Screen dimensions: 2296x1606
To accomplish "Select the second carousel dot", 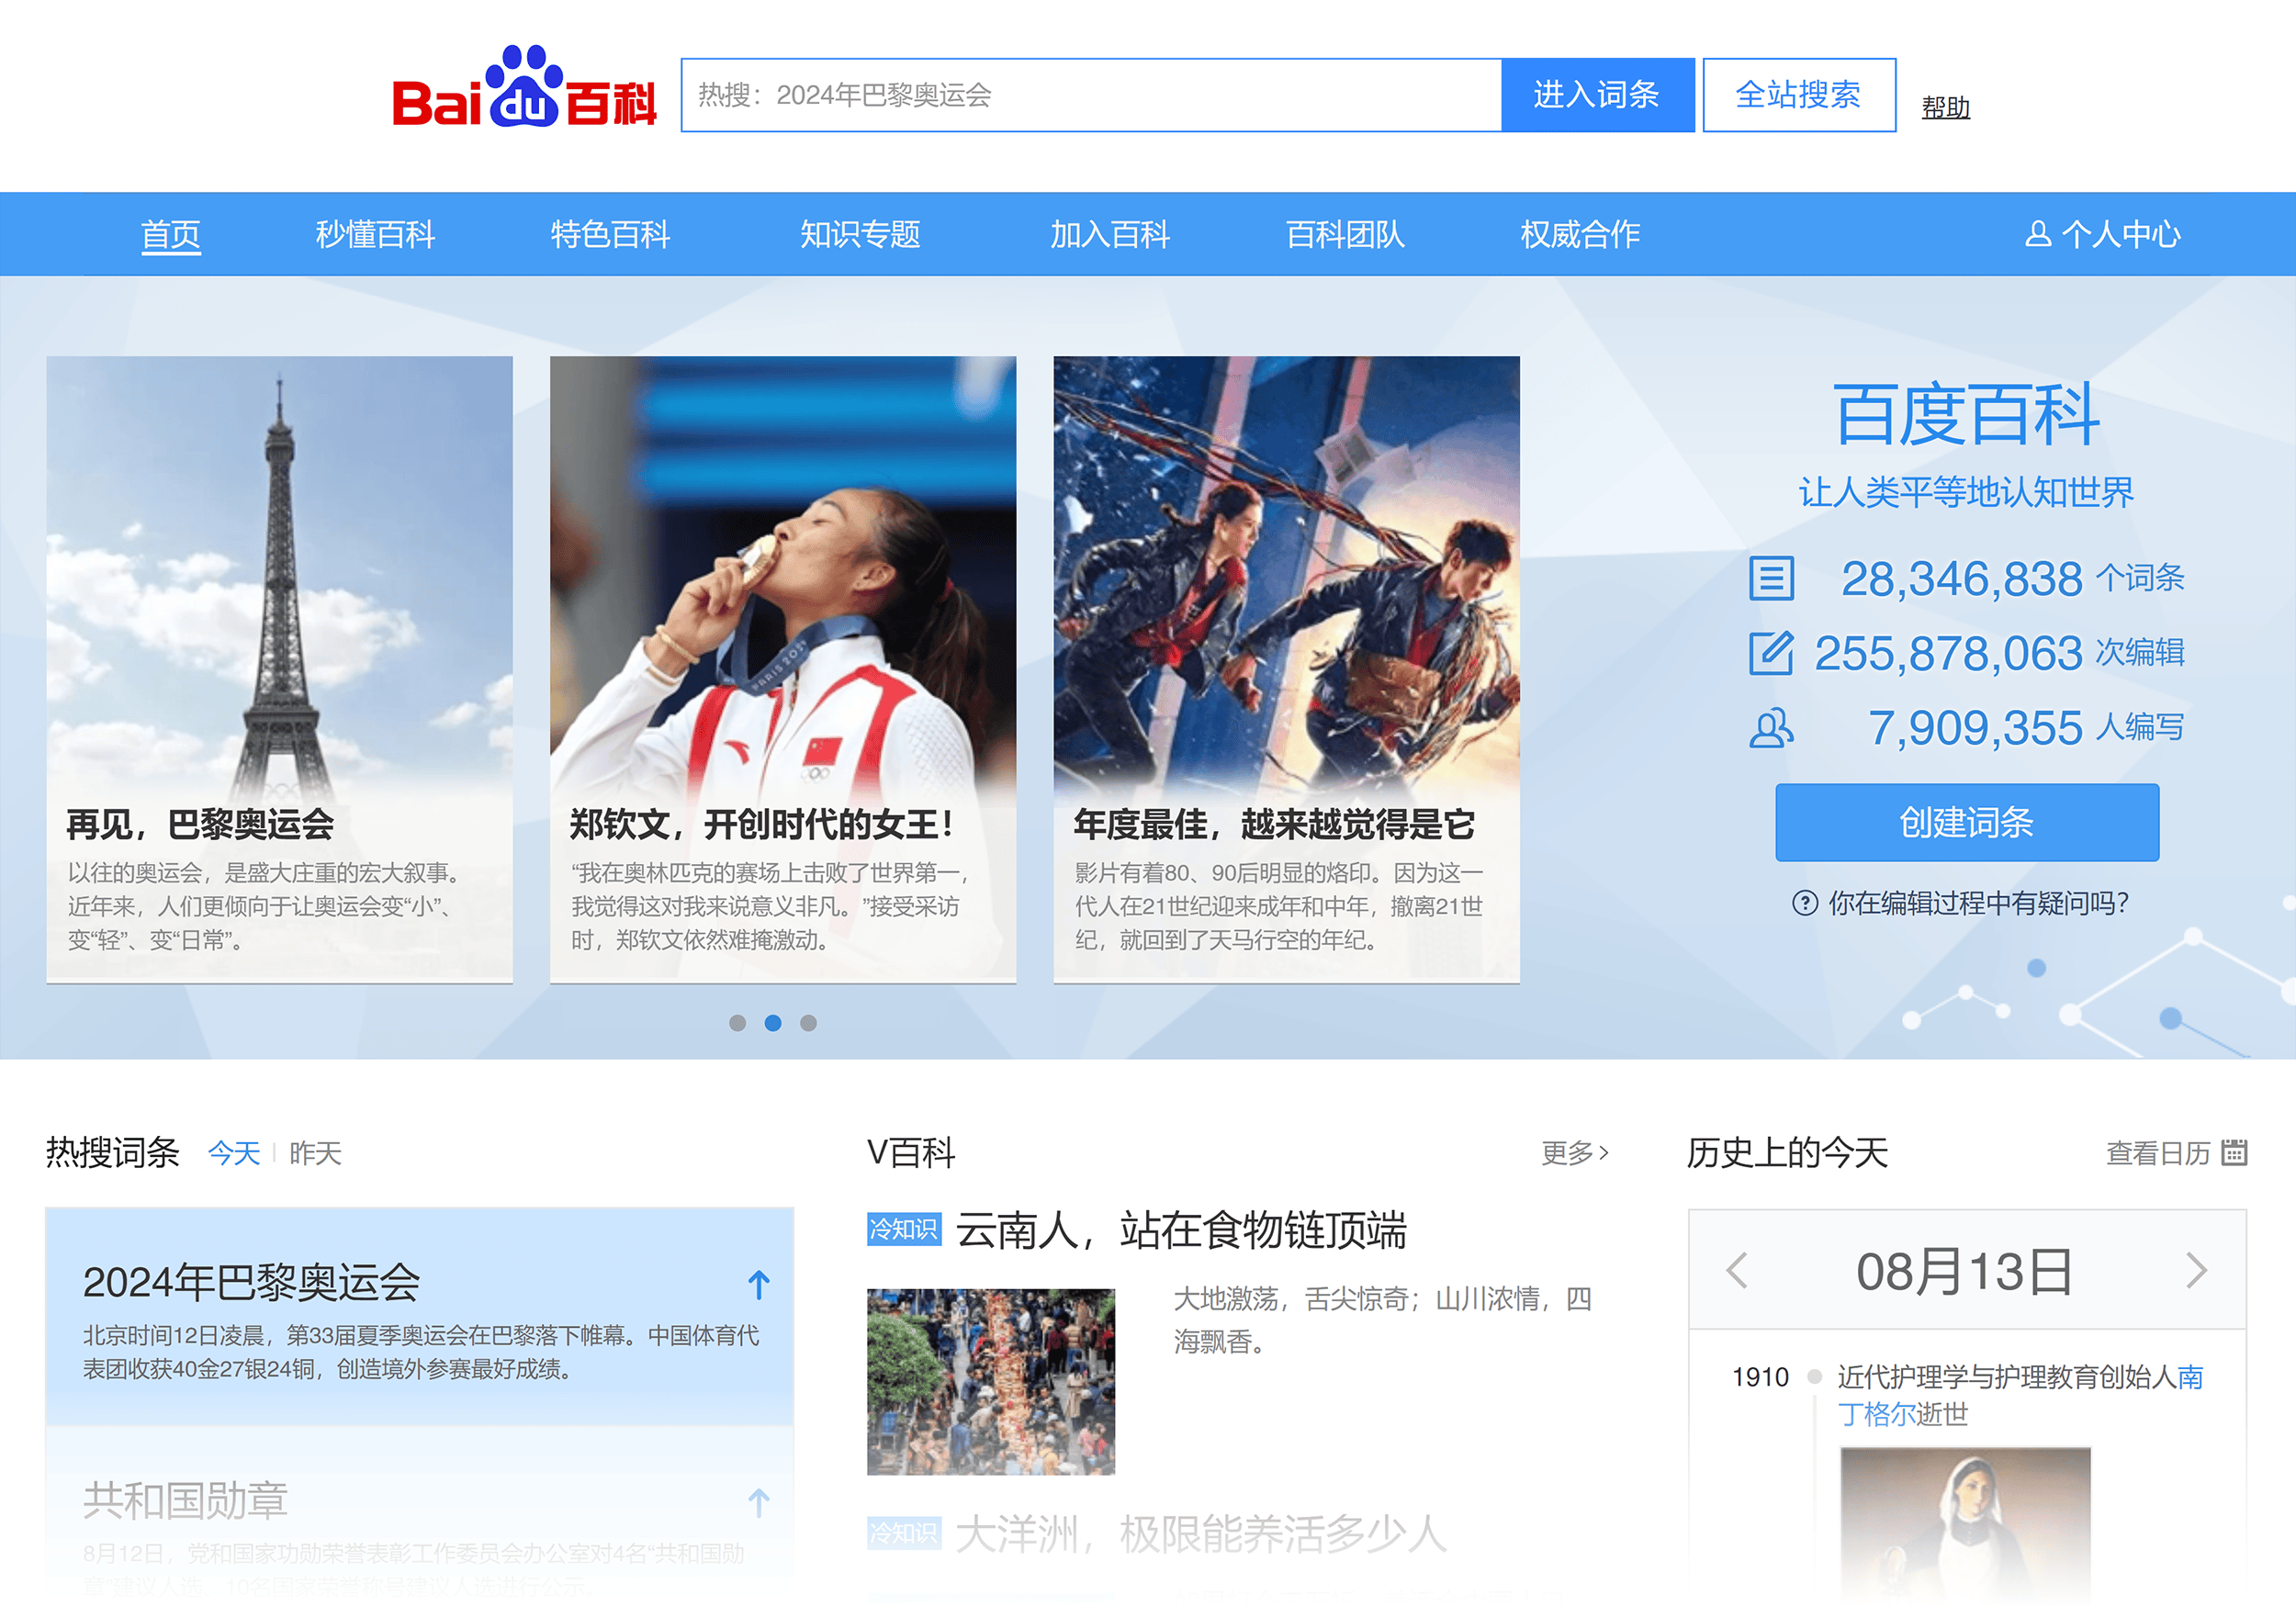I will (773, 1023).
